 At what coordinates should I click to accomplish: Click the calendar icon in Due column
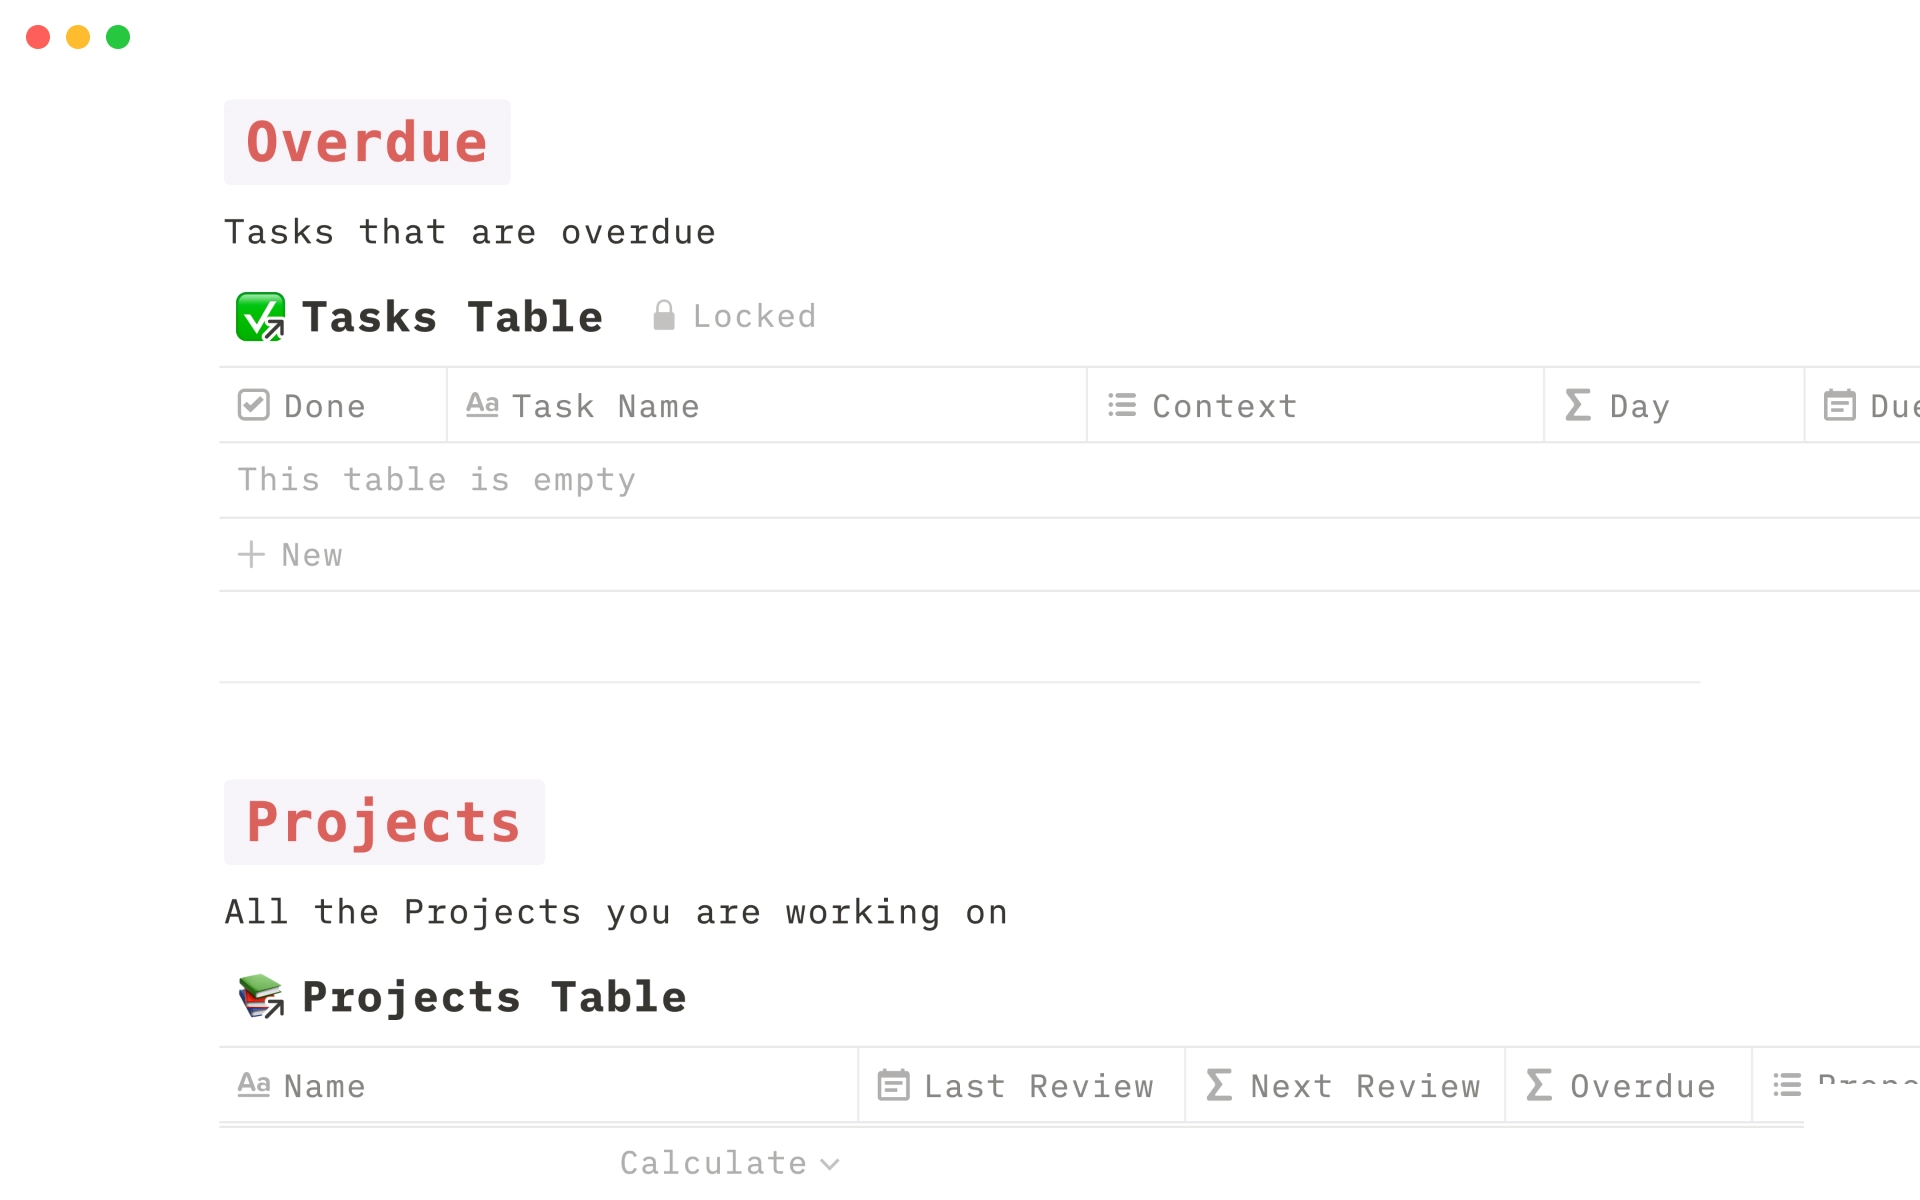point(1840,405)
